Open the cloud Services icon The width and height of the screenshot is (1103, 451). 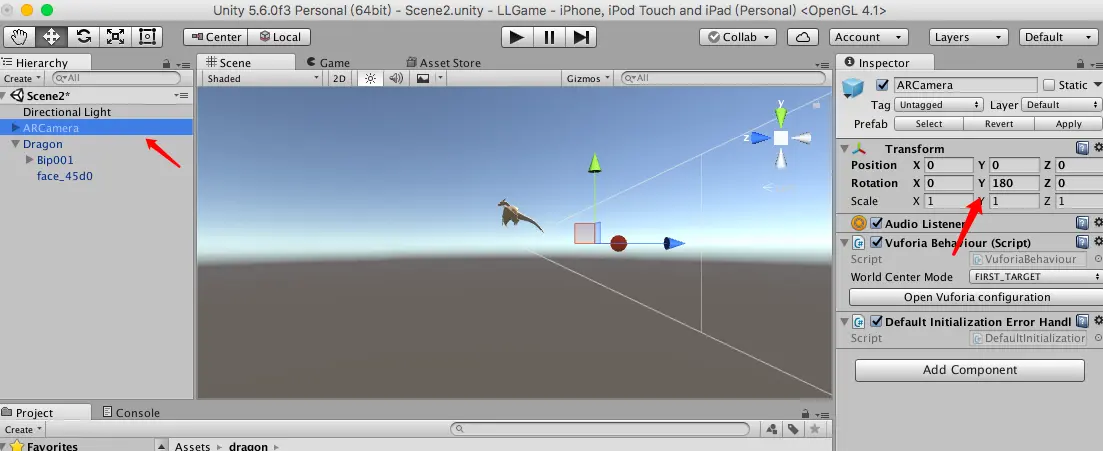tap(803, 37)
